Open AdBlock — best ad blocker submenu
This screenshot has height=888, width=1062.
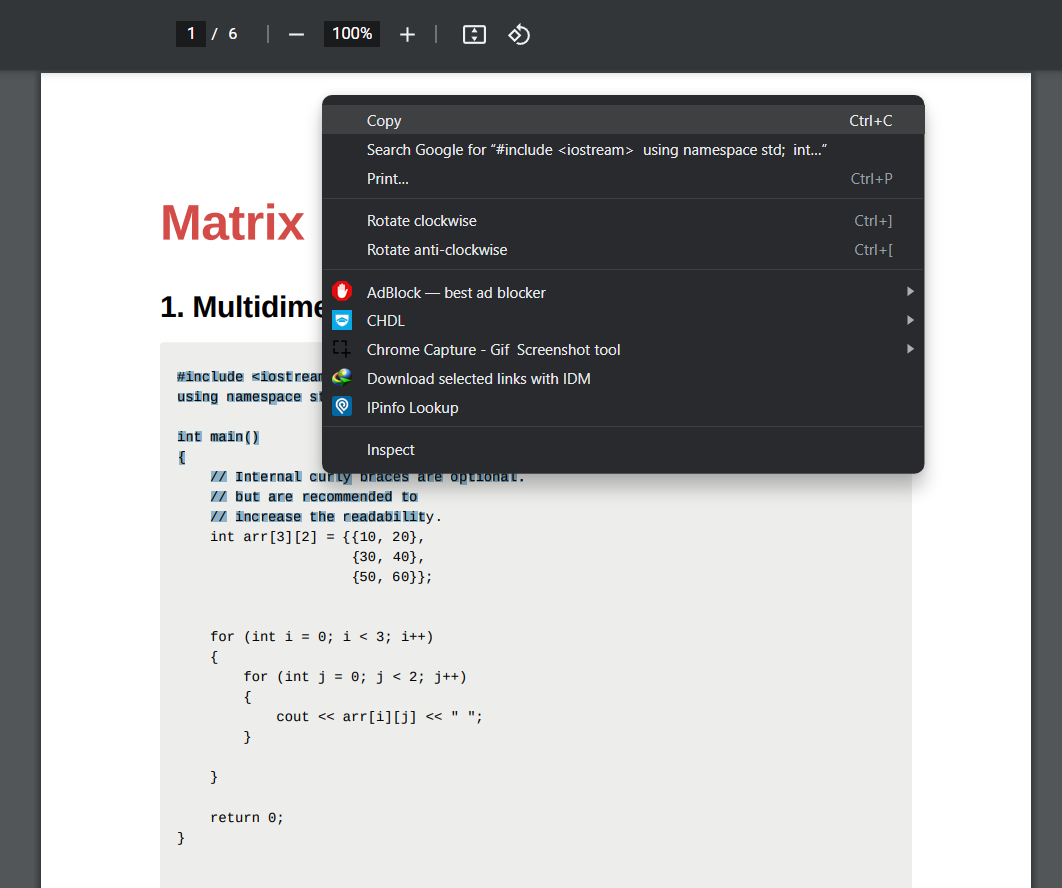pos(623,293)
